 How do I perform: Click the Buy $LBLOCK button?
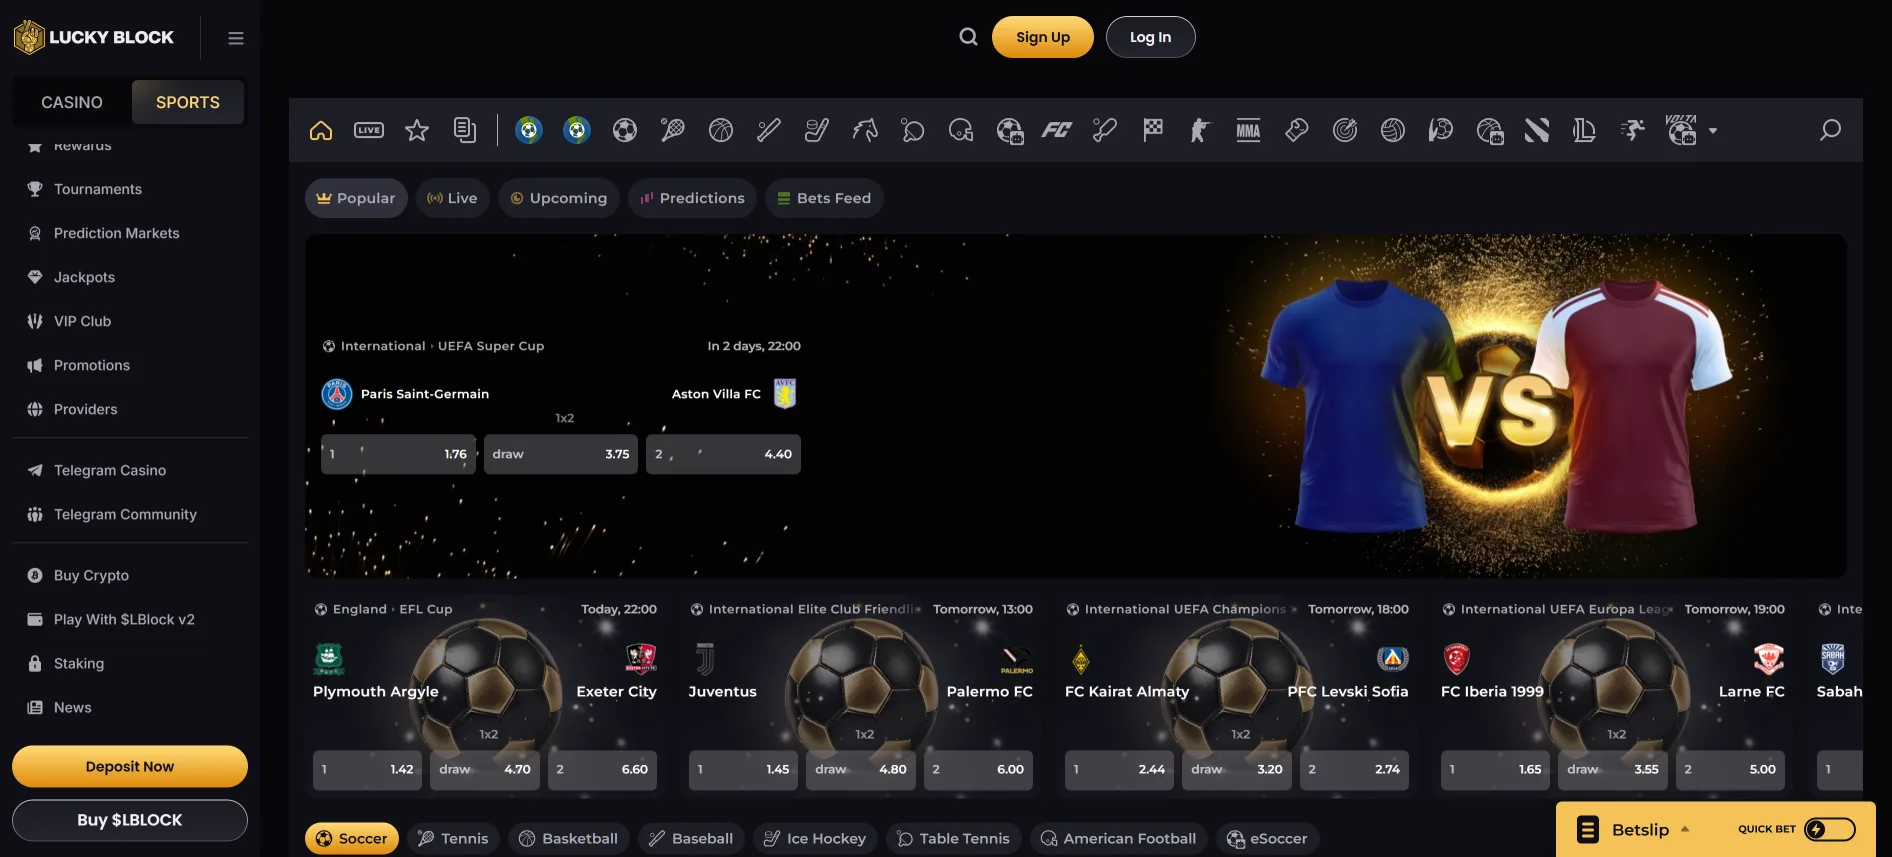click(130, 820)
